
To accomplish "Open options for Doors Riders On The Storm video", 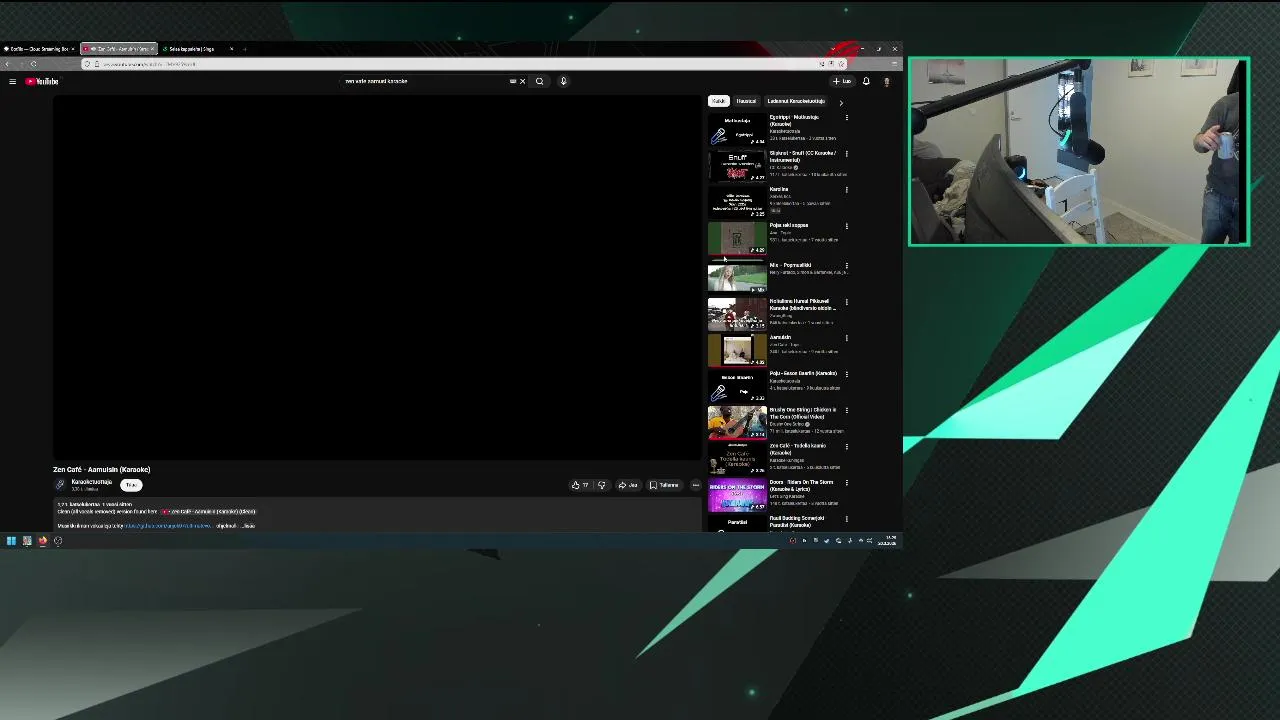I will [x=846, y=483].
